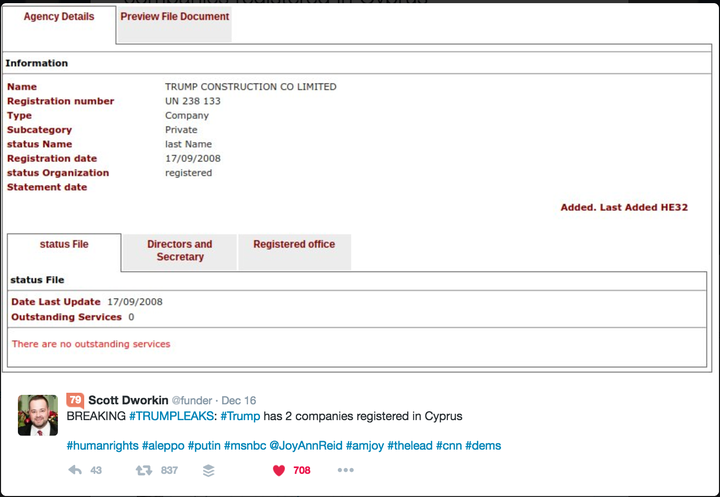720x497 pixels.
Task: Click the 'status Organization' label
Action: pos(58,173)
